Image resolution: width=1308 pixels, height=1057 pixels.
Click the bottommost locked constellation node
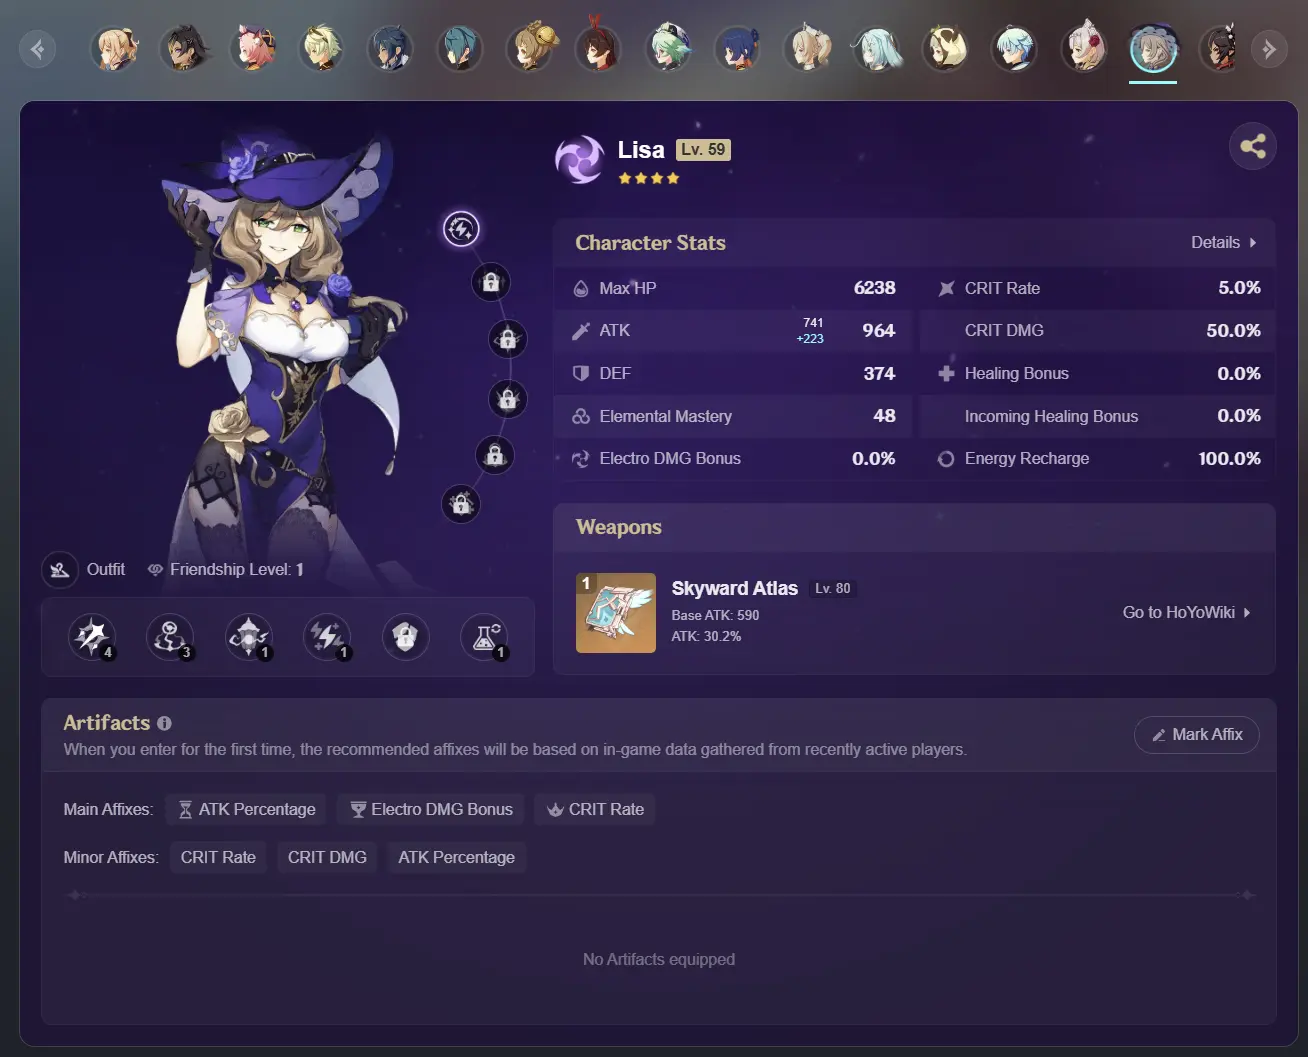tap(461, 503)
